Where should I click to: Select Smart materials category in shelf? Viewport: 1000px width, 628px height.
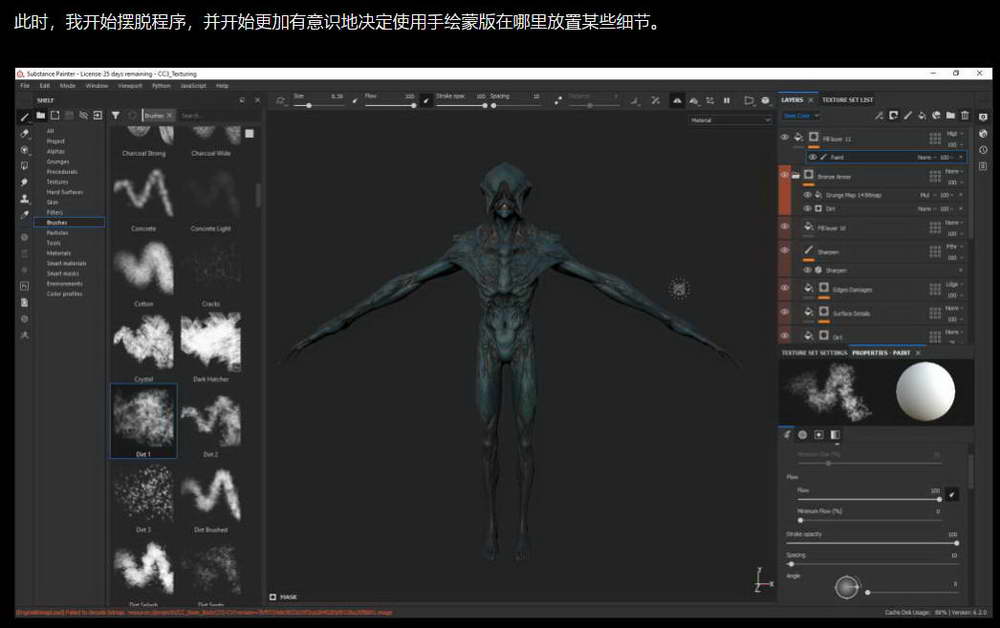pos(66,263)
